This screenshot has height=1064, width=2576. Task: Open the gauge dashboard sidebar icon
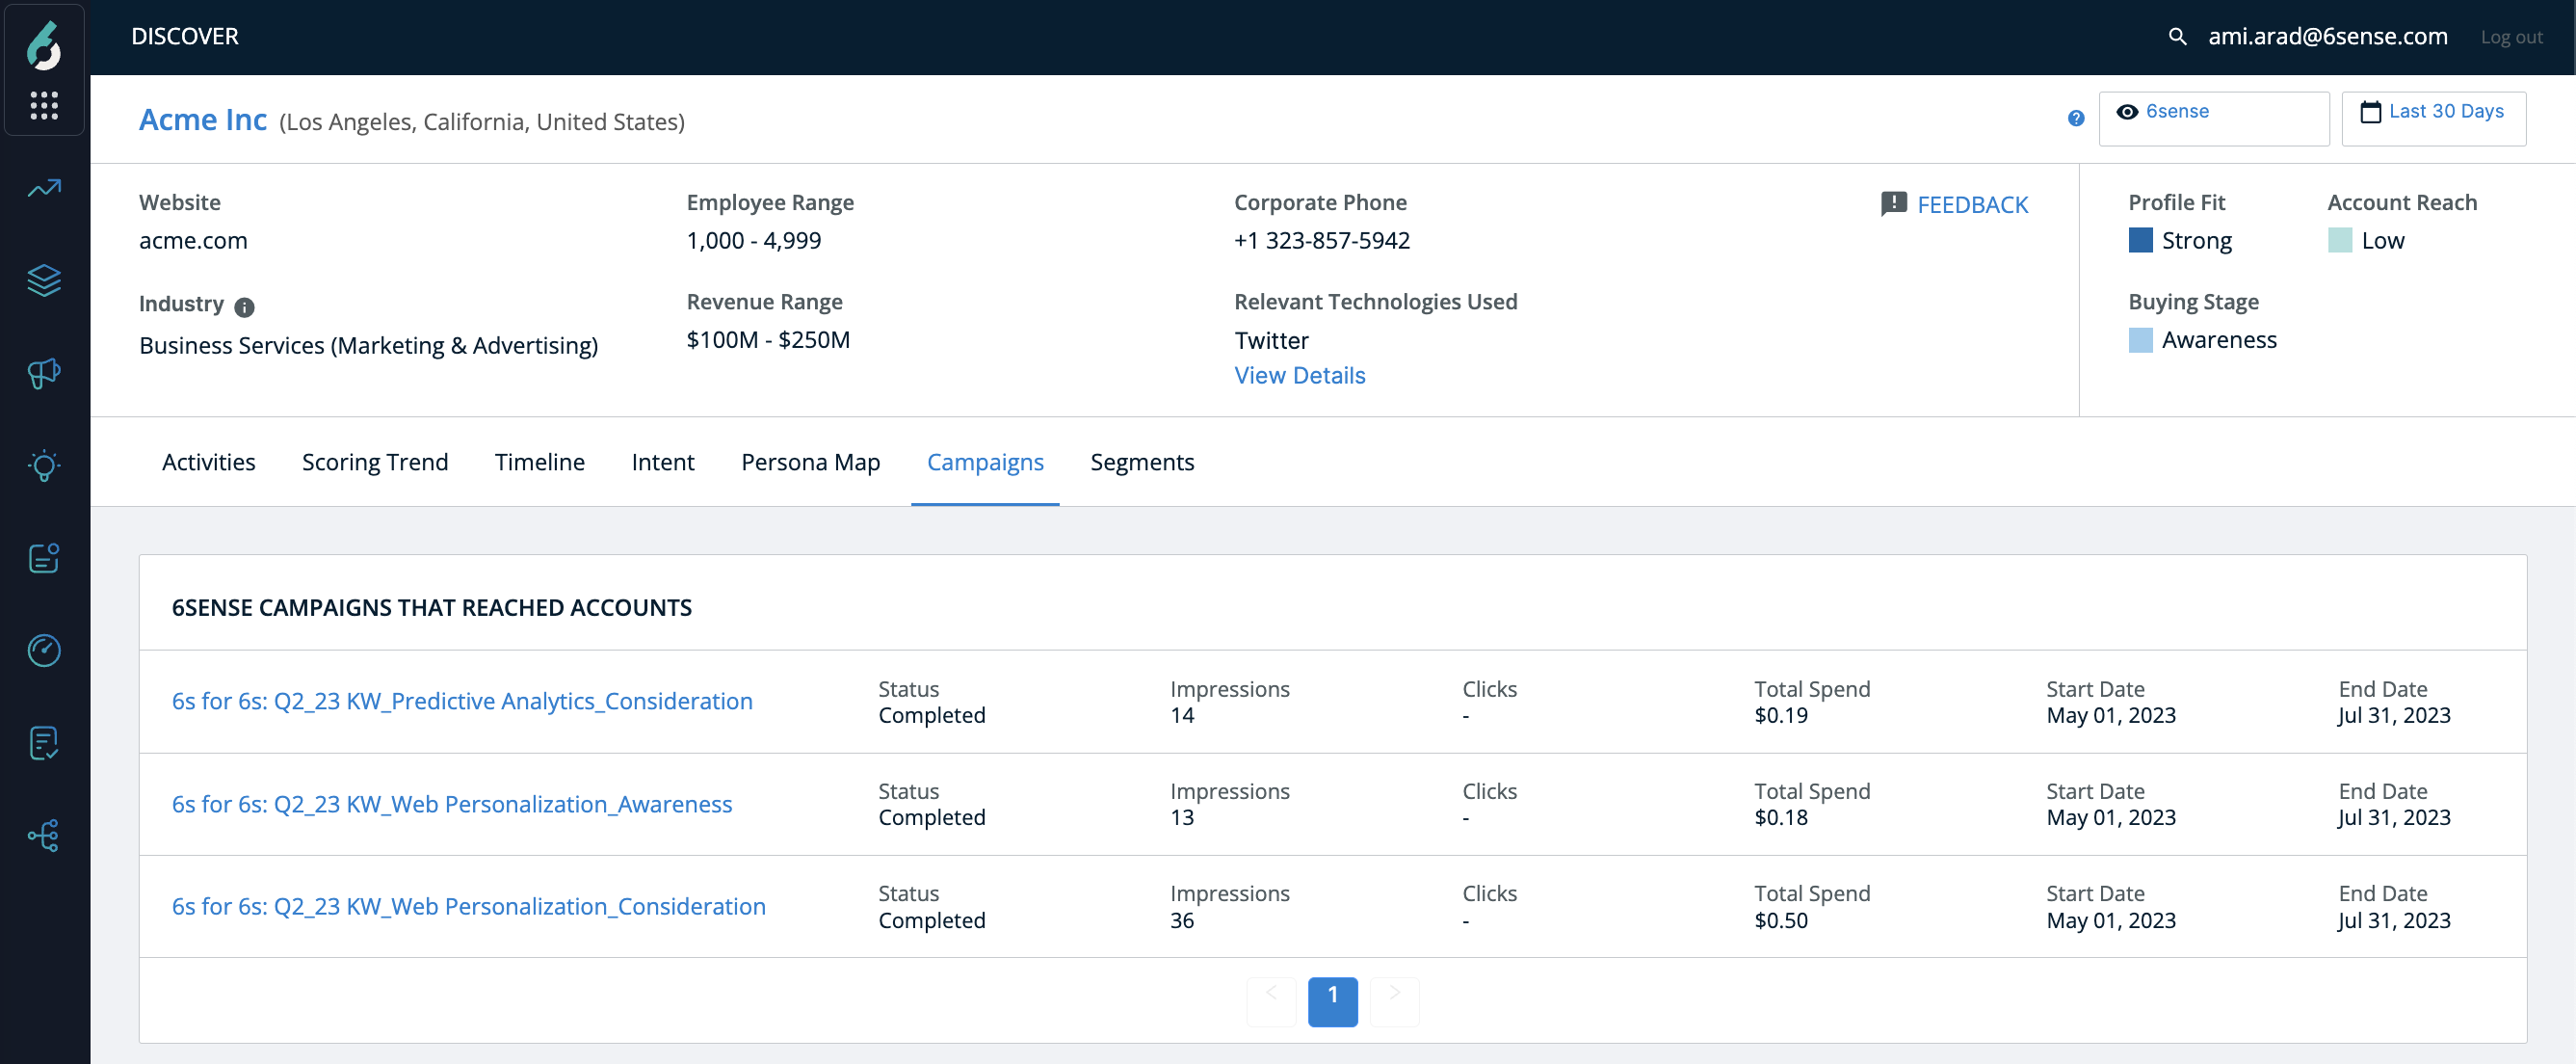[44, 650]
